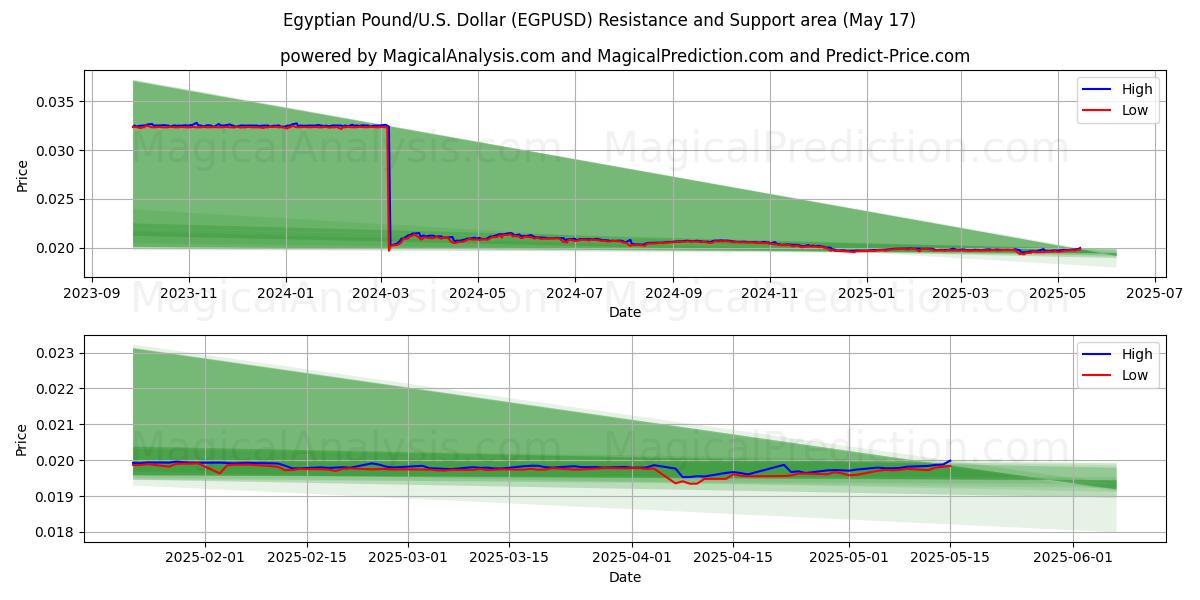Click the '0.021' y-axis label in lower chart
Screen dimensions: 1200x600
point(56,425)
